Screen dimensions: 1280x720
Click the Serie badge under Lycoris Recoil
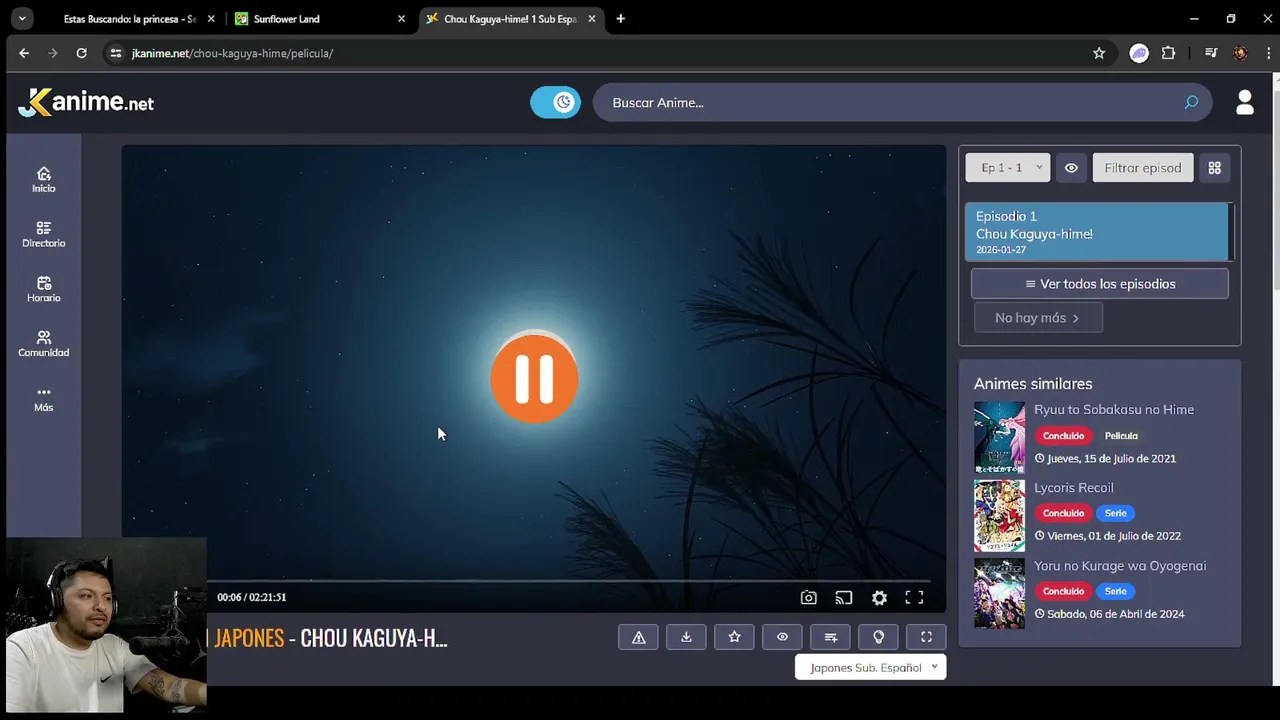click(x=1115, y=513)
